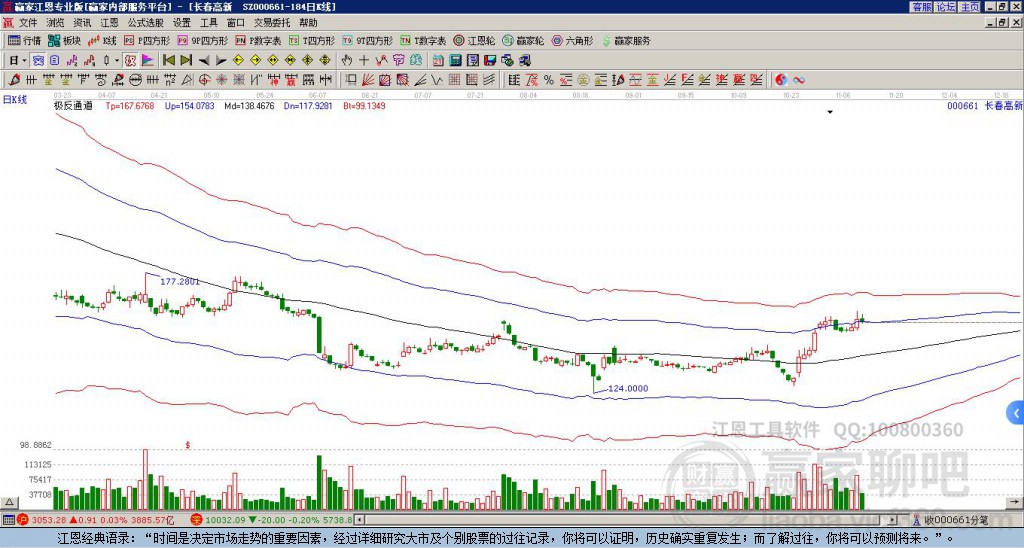Open the 窗口 menu

point(236,23)
